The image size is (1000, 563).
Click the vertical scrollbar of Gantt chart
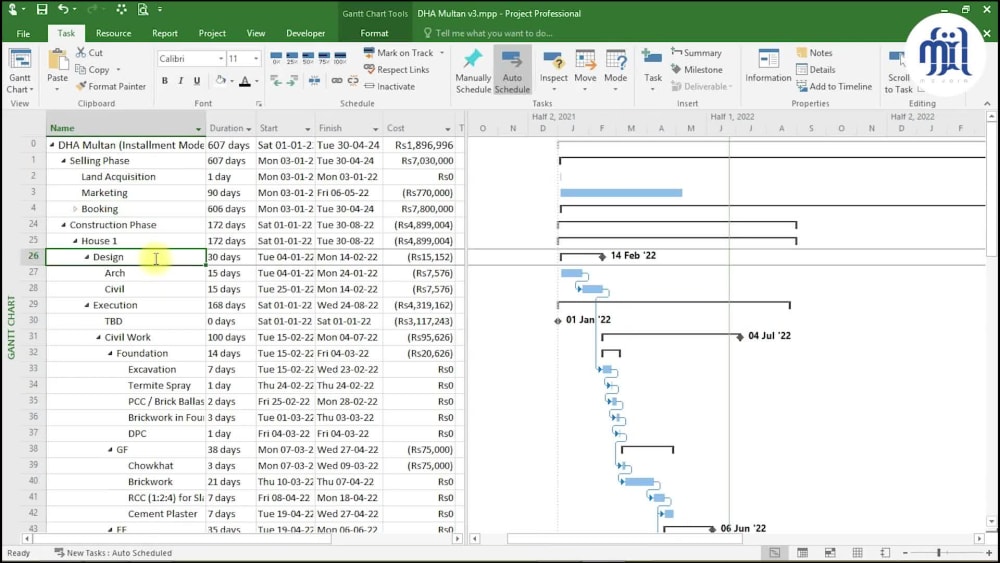tap(991, 319)
